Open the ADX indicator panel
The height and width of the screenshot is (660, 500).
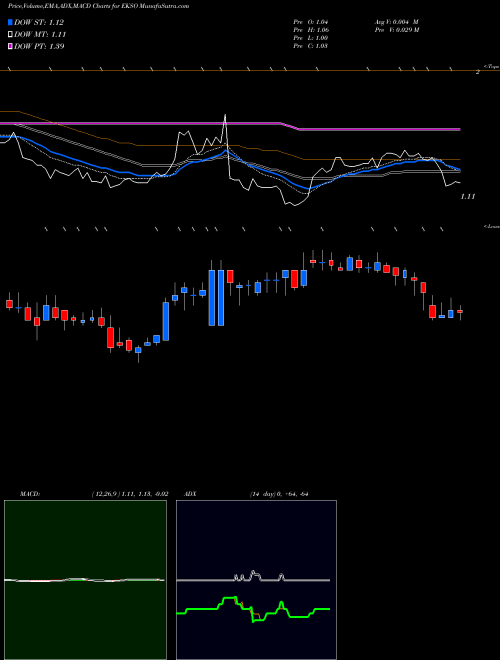(x=256, y=580)
